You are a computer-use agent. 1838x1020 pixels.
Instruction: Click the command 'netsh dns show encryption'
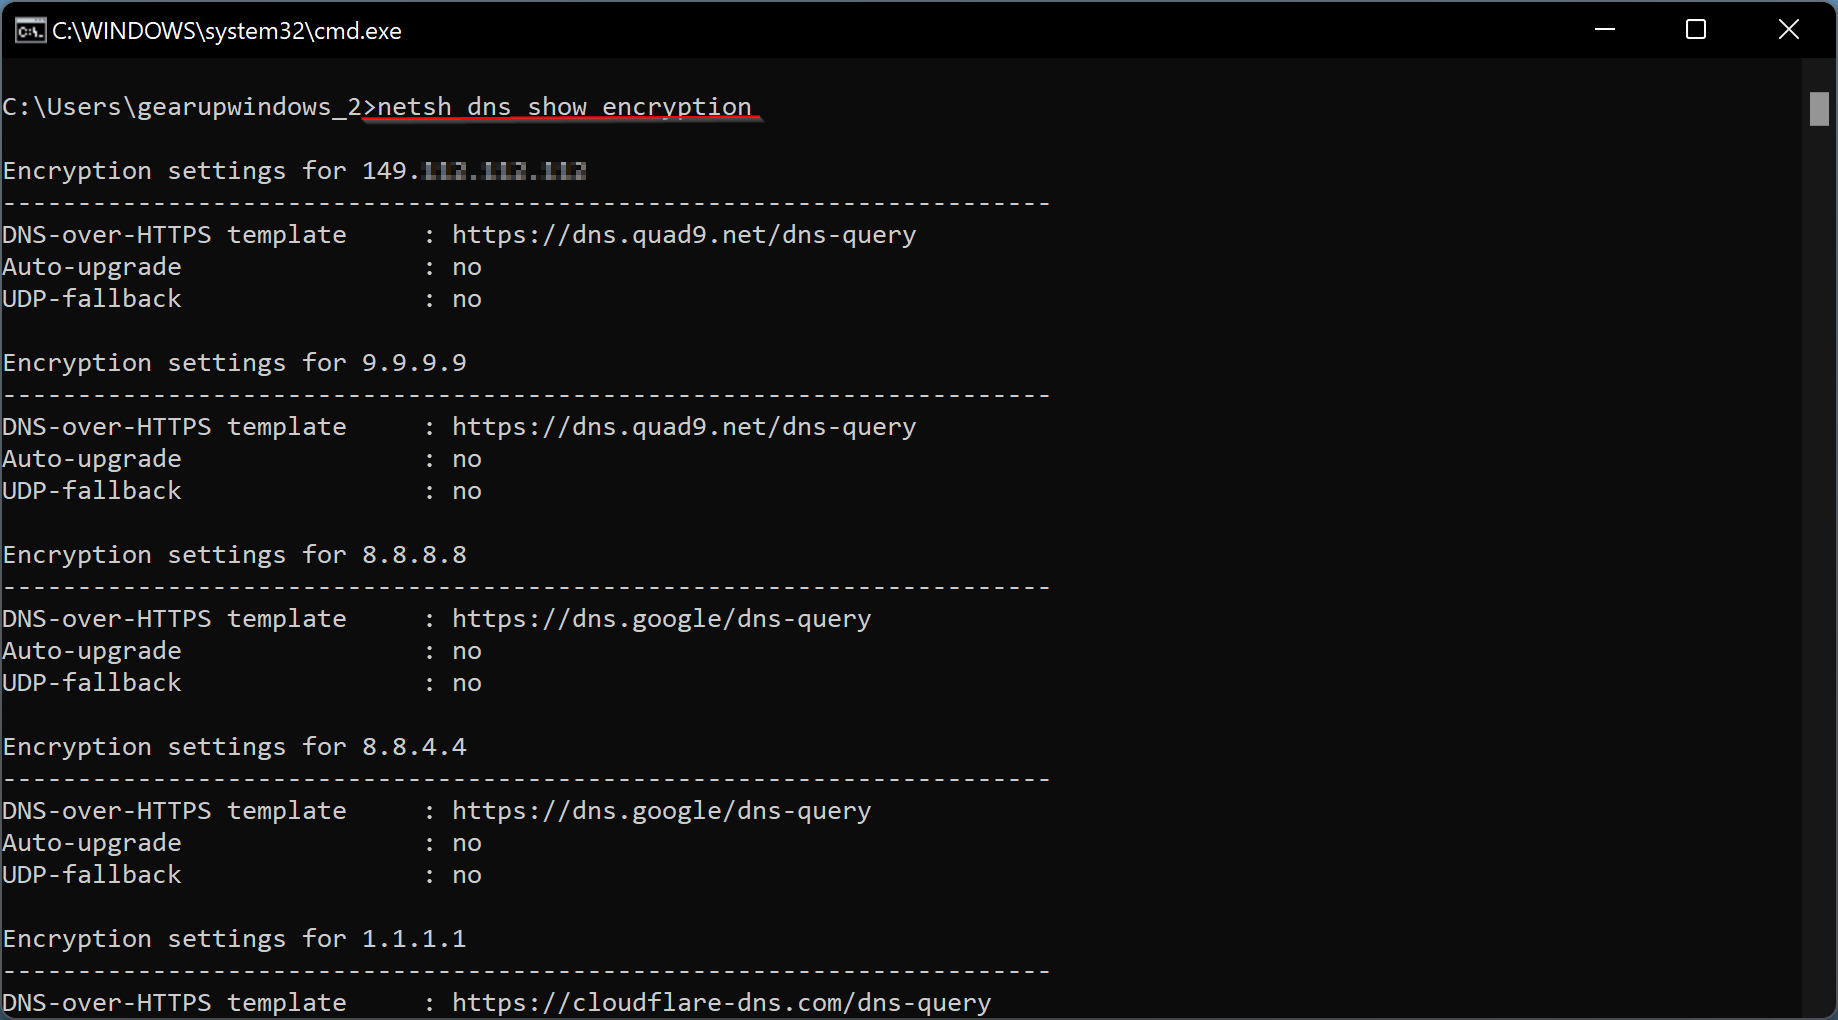(564, 107)
